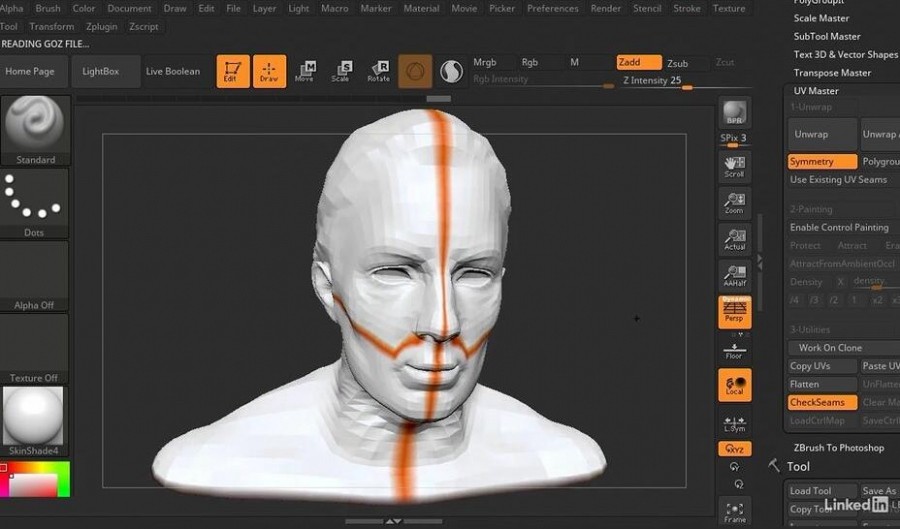Open the Render menu
This screenshot has height=529, width=900.
click(x=606, y=8)
